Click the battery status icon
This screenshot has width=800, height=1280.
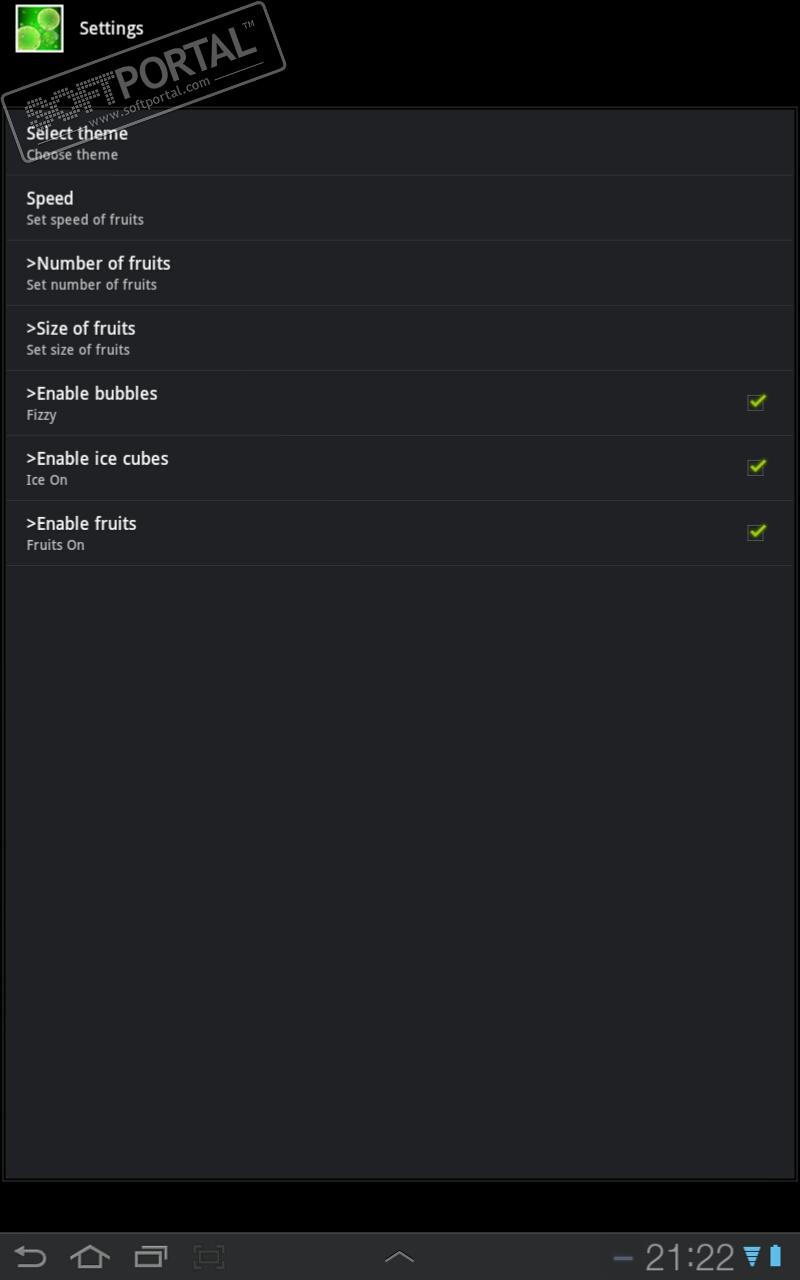775,1257
